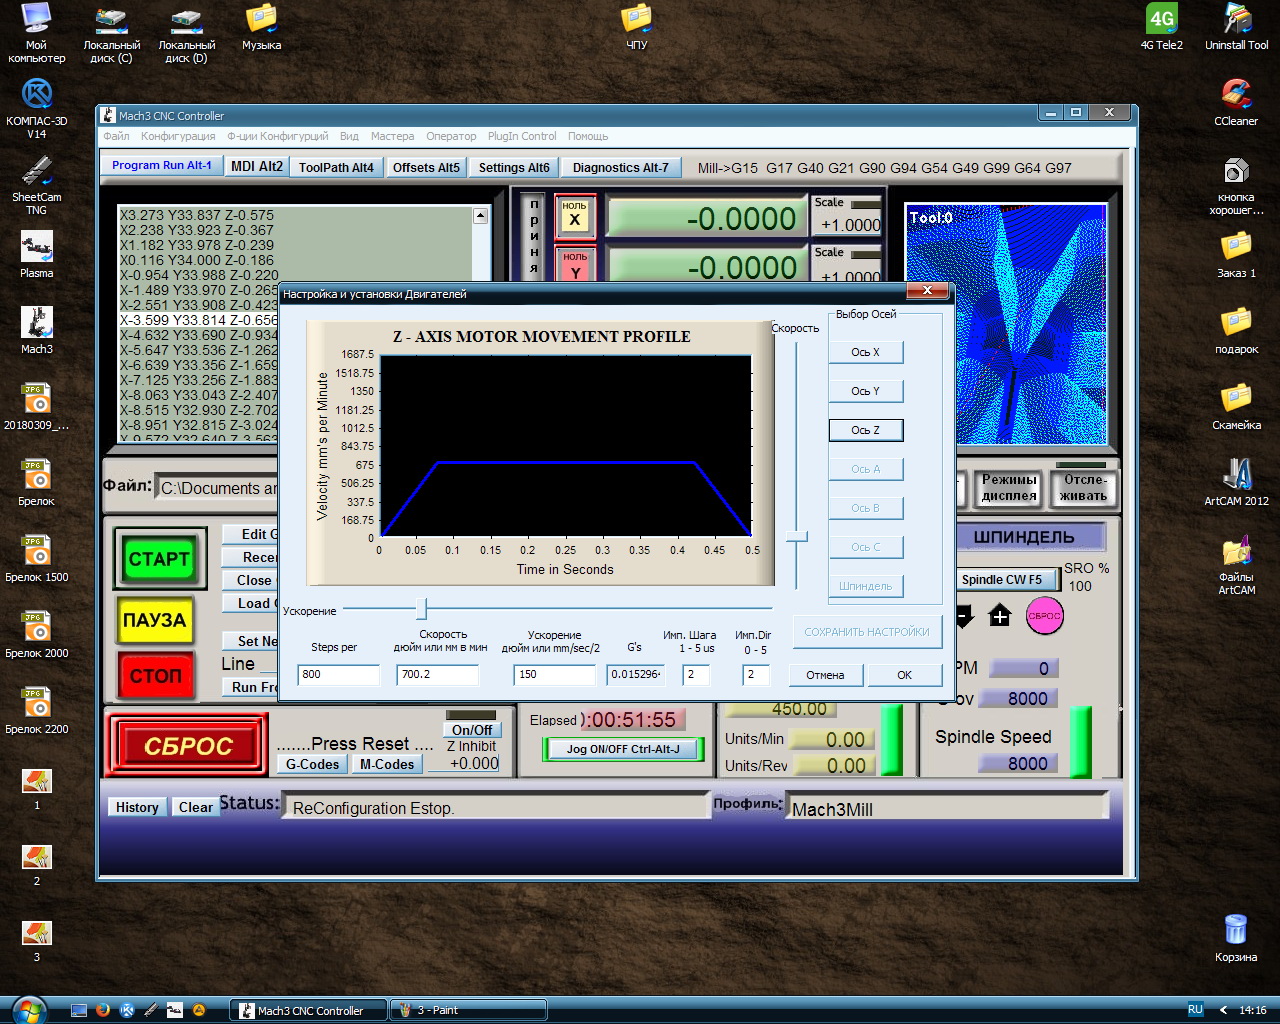Open the G-Codes reference button
Viewport: 1280px width, 1024px height.
(x=312, y=764)
